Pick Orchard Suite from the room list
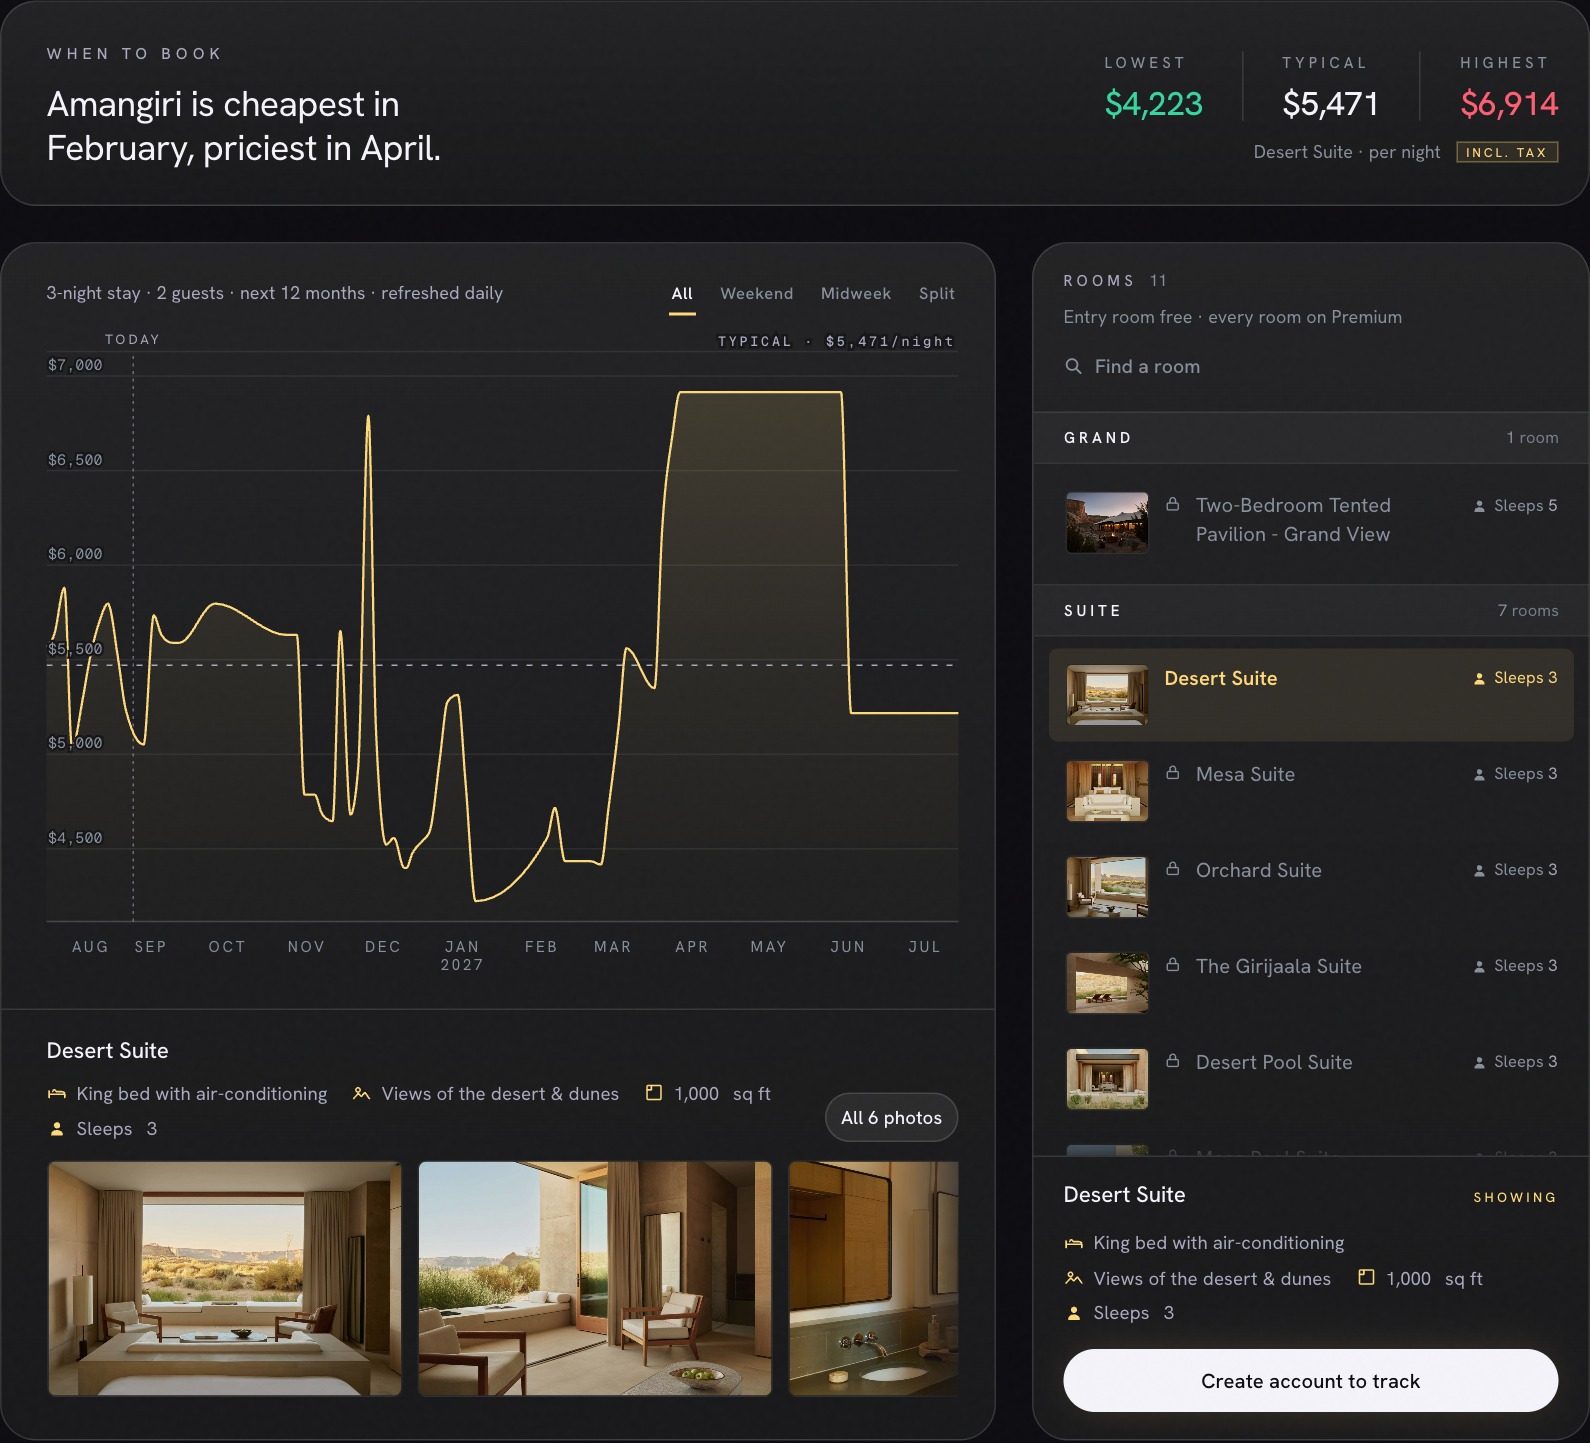The image size is (1590, 1443). (1310, 886)
